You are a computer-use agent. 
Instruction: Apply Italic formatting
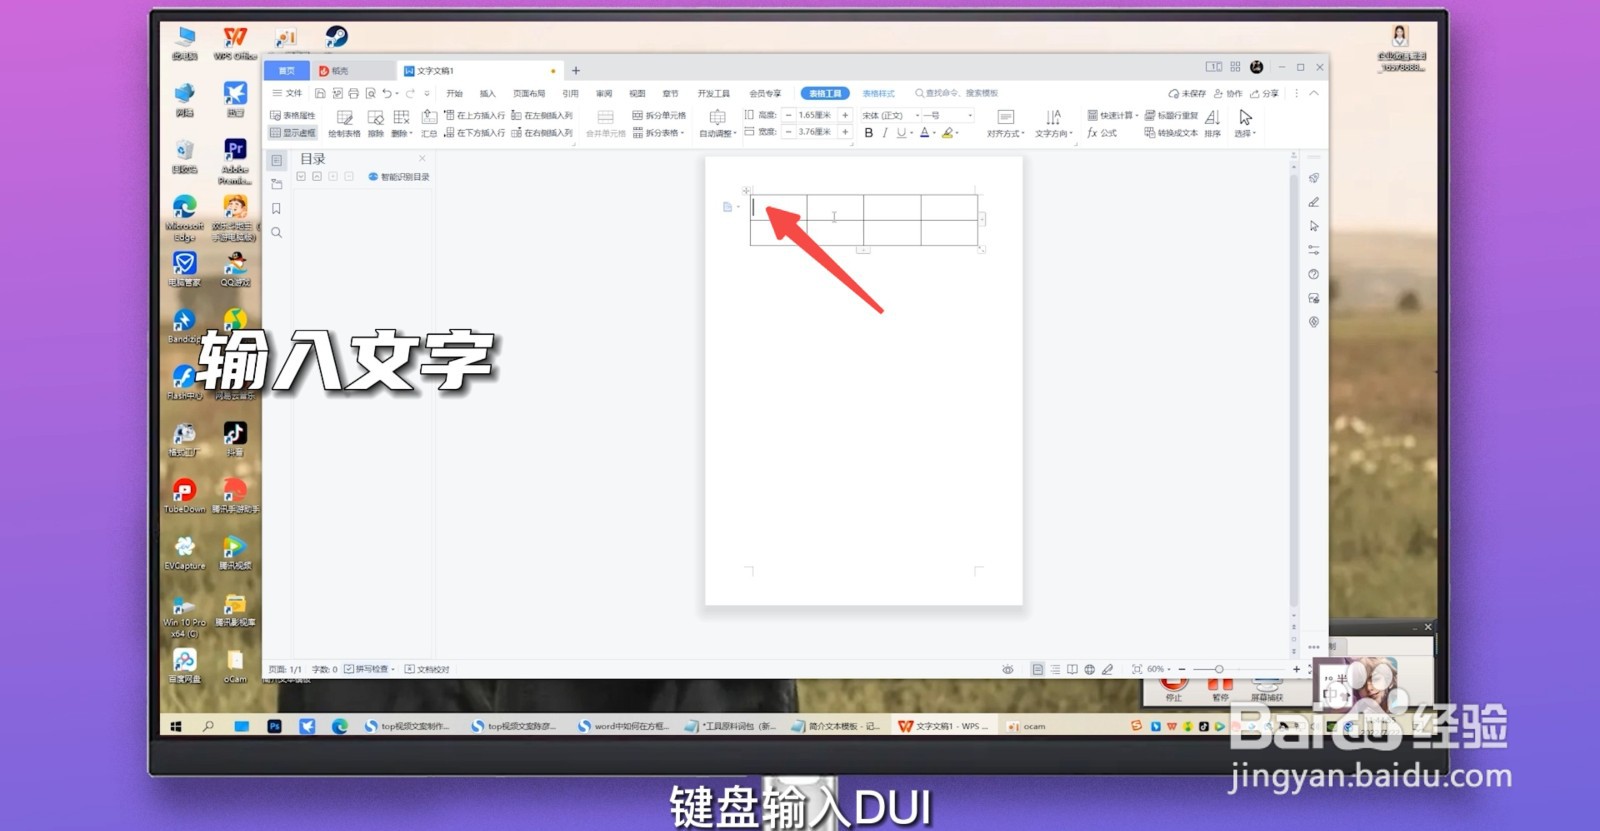point(885,133)
